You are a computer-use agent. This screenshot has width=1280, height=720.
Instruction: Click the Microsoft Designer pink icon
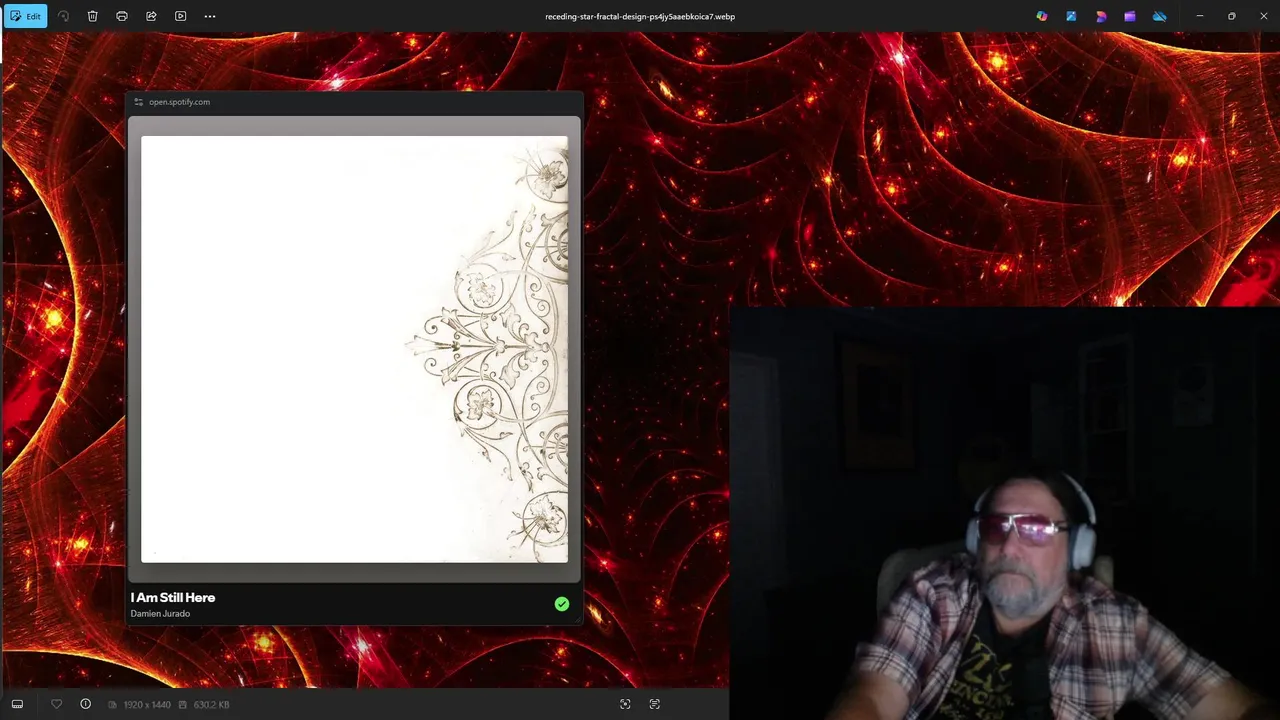click(x=1101, y=16)
